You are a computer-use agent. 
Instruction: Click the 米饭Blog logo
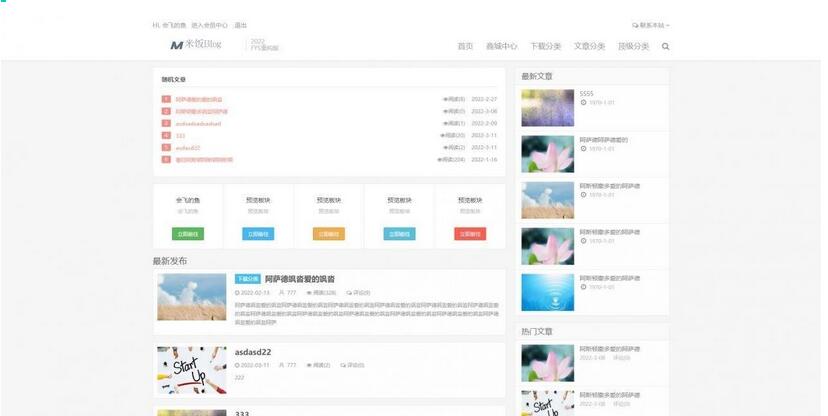pos(195,45)
